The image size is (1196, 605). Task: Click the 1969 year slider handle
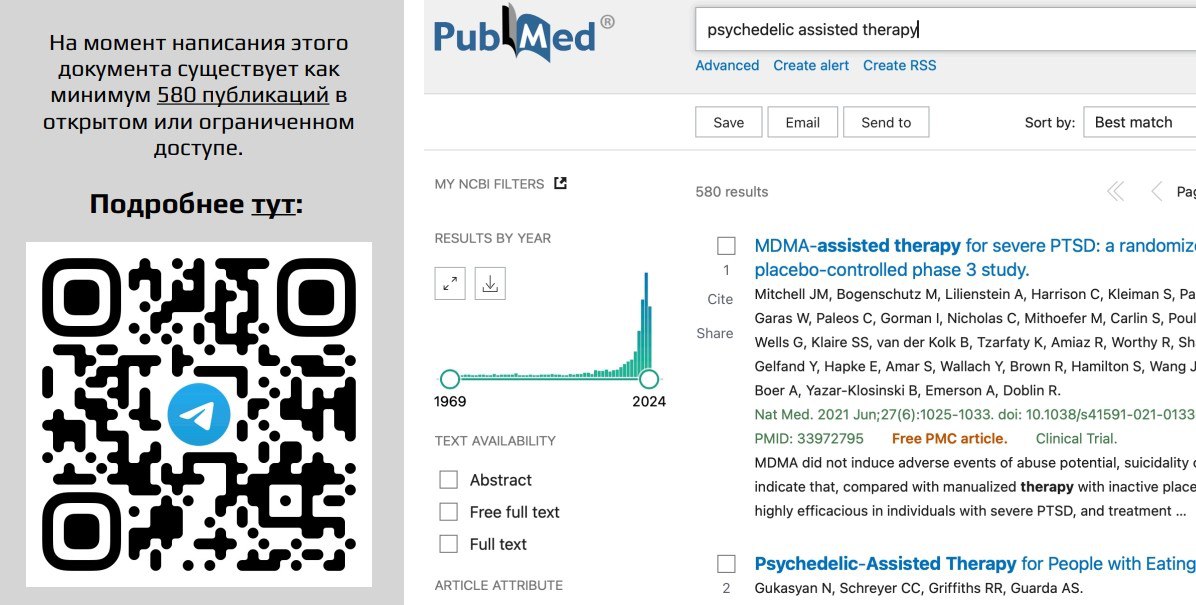pos(450,378)
